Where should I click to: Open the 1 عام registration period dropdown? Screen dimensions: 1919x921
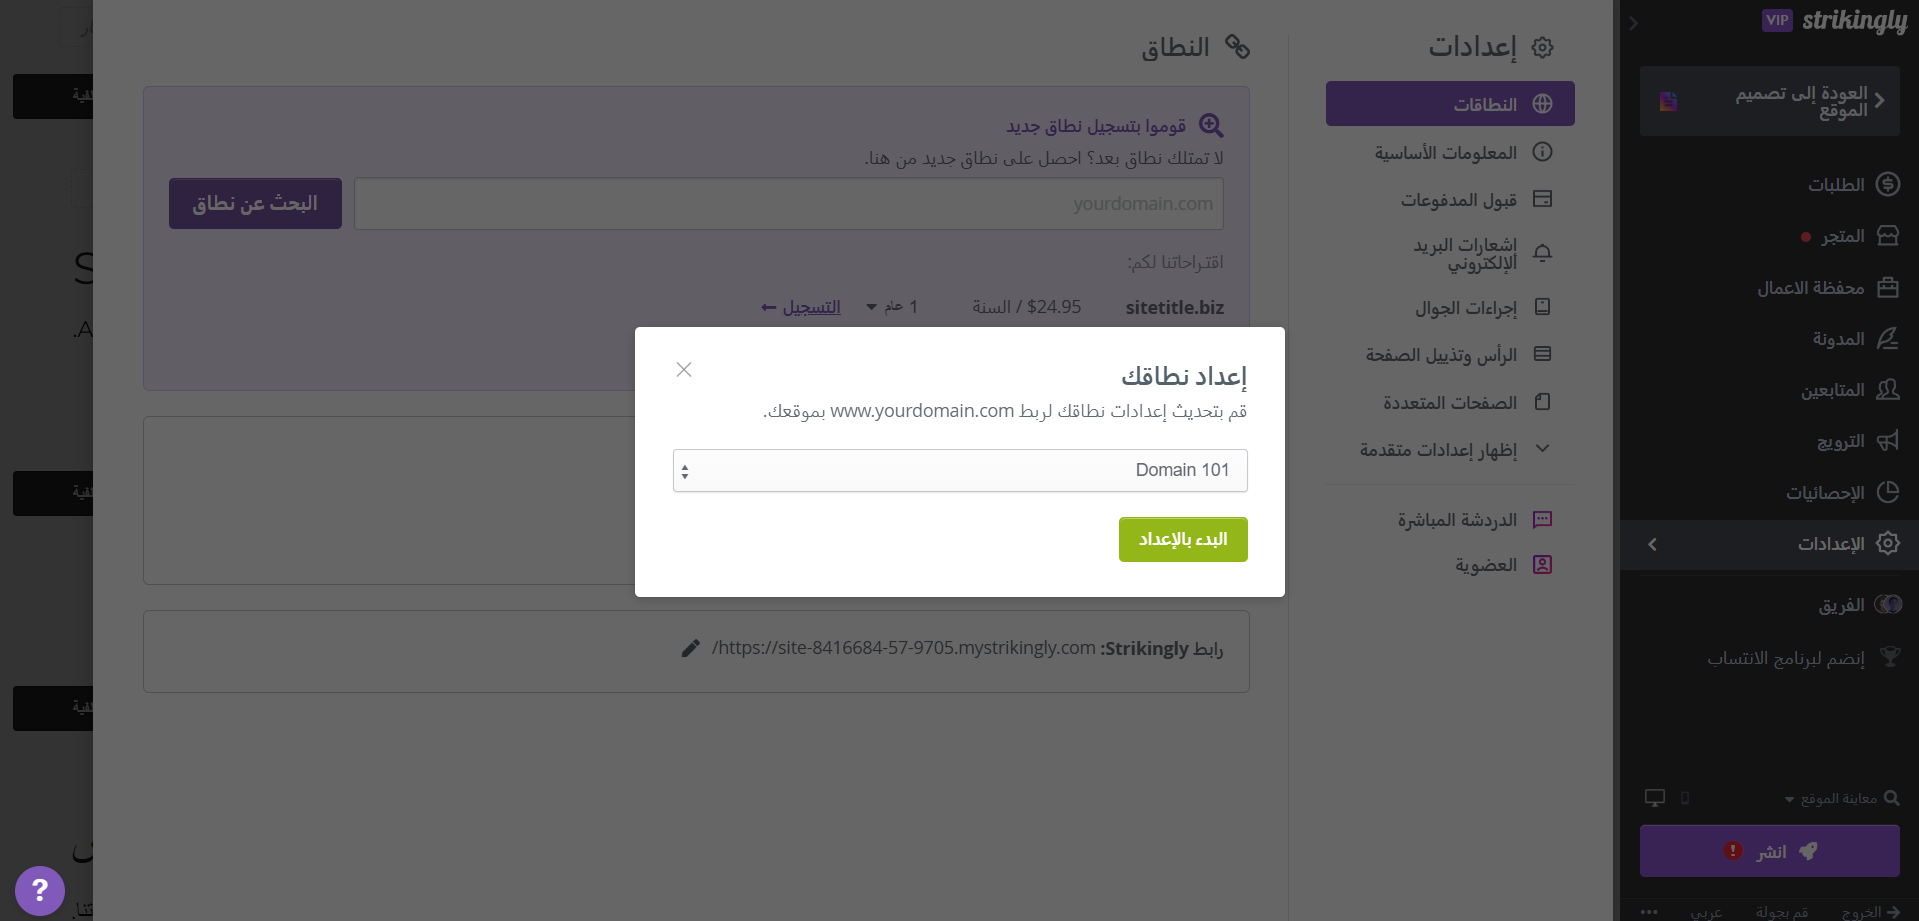(892, 307)
